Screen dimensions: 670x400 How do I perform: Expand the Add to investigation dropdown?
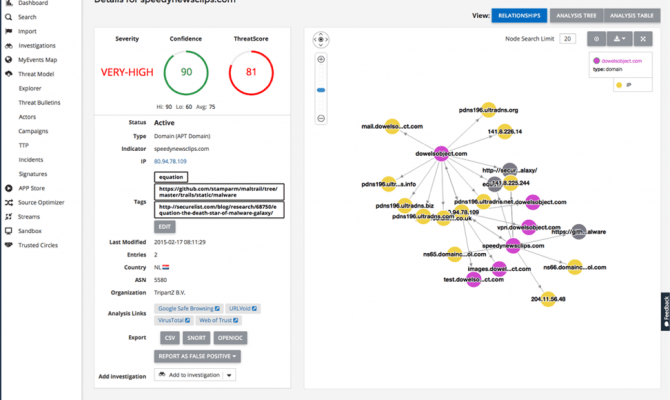click(229, 374)
